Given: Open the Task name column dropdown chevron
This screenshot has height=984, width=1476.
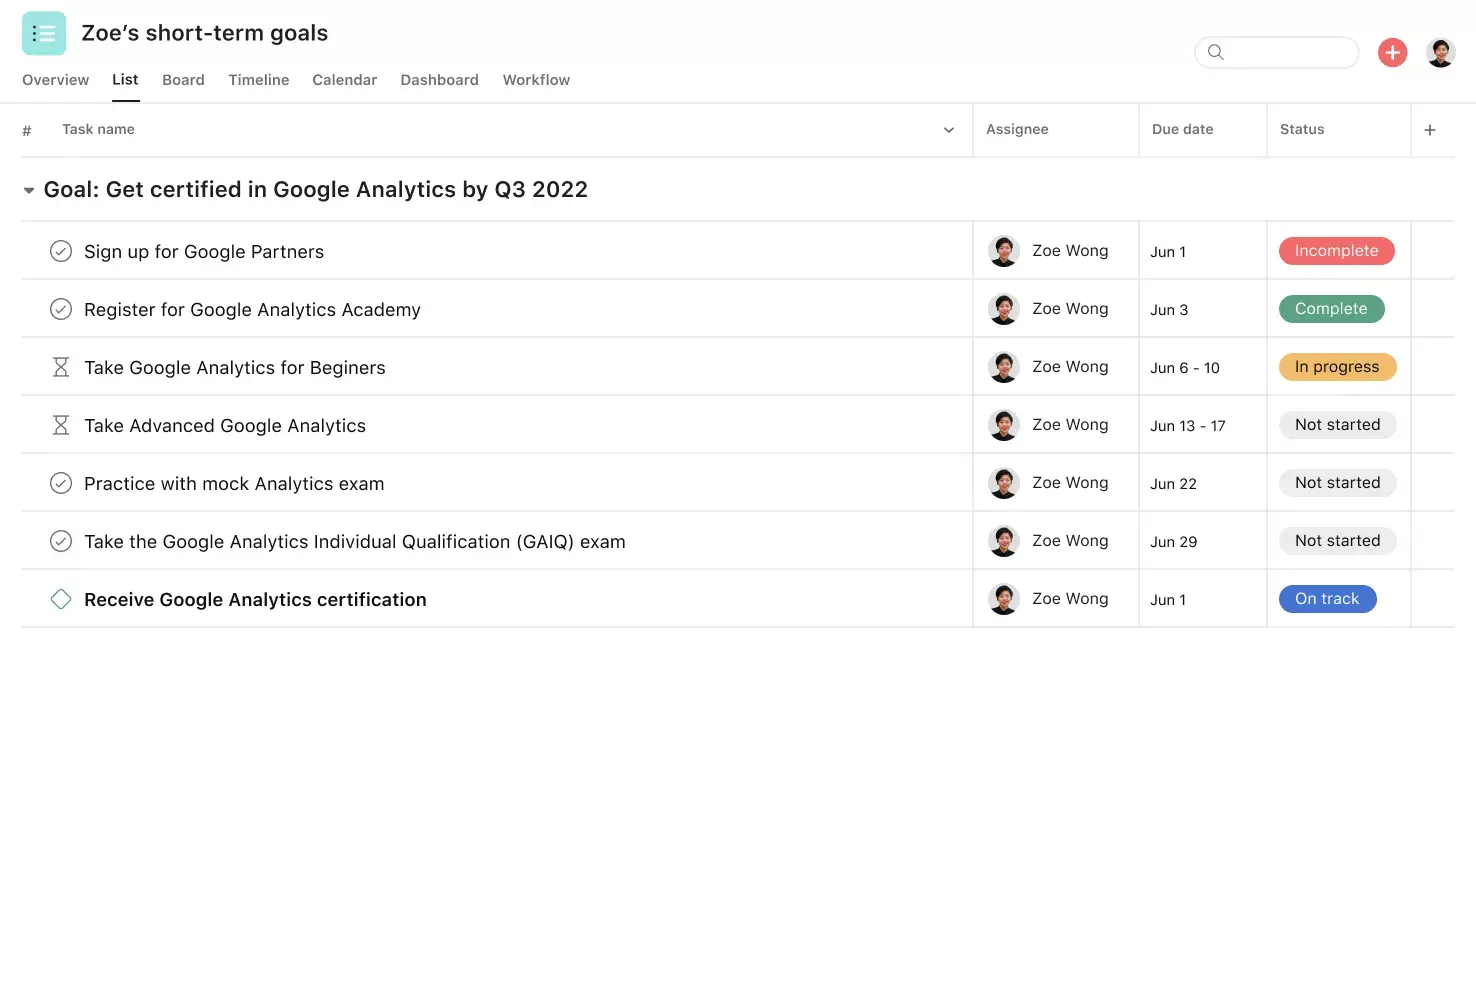Looking at the screenshot, I should point(949,130).
